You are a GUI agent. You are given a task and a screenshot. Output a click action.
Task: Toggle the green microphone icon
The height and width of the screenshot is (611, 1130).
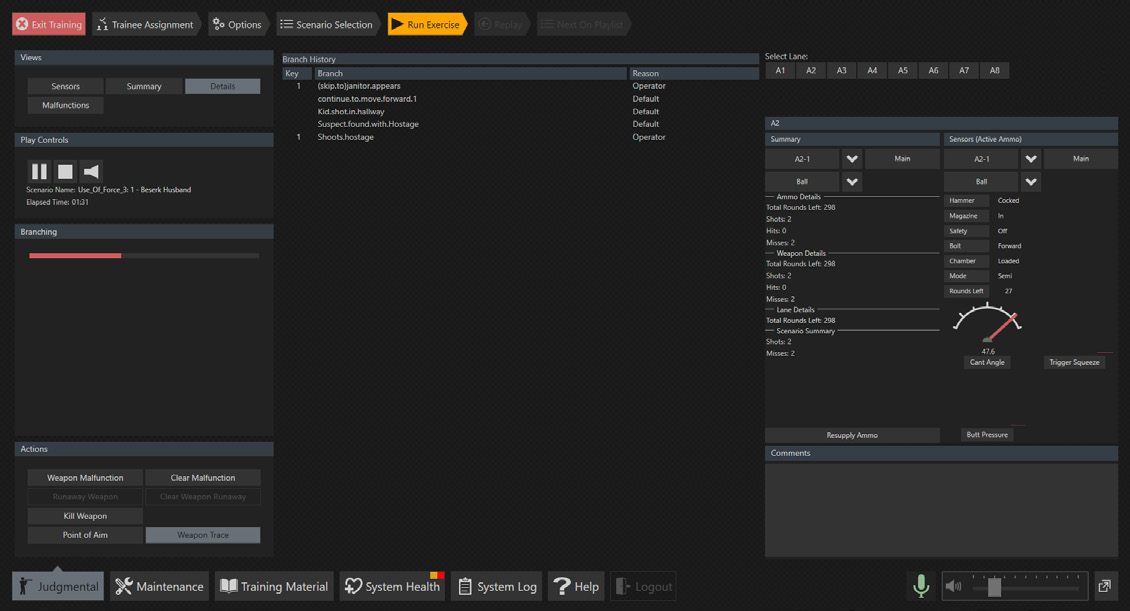pyautogui.click(x=921, y=586)
